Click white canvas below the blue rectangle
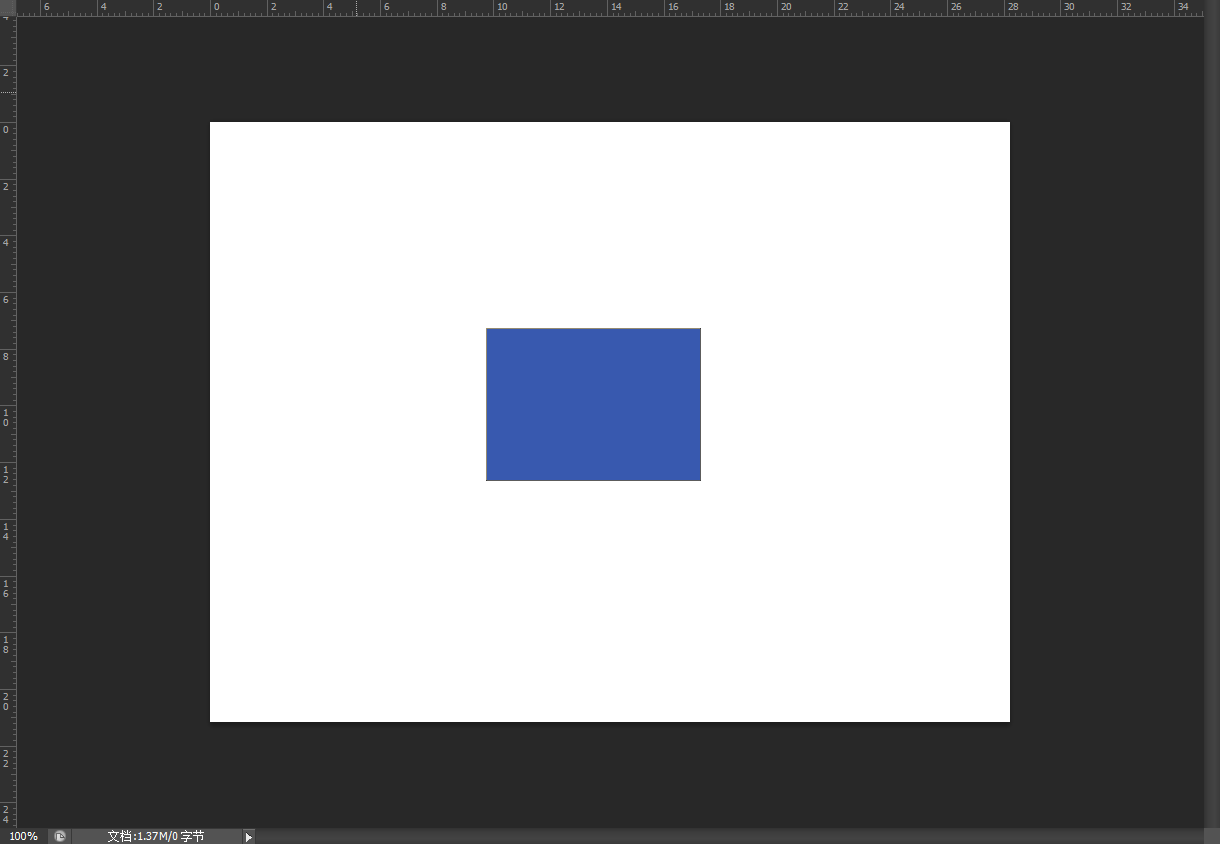 (x=593, y=600)
